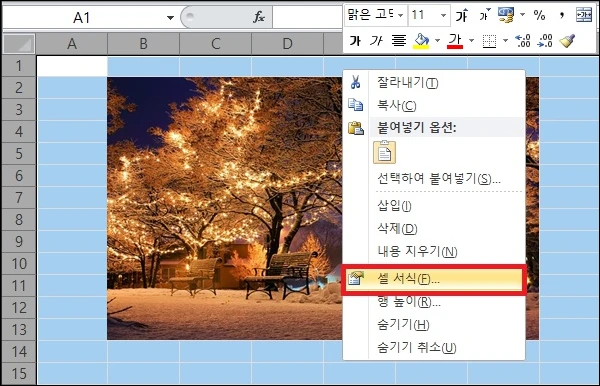Select column B header

coord(143,44)
